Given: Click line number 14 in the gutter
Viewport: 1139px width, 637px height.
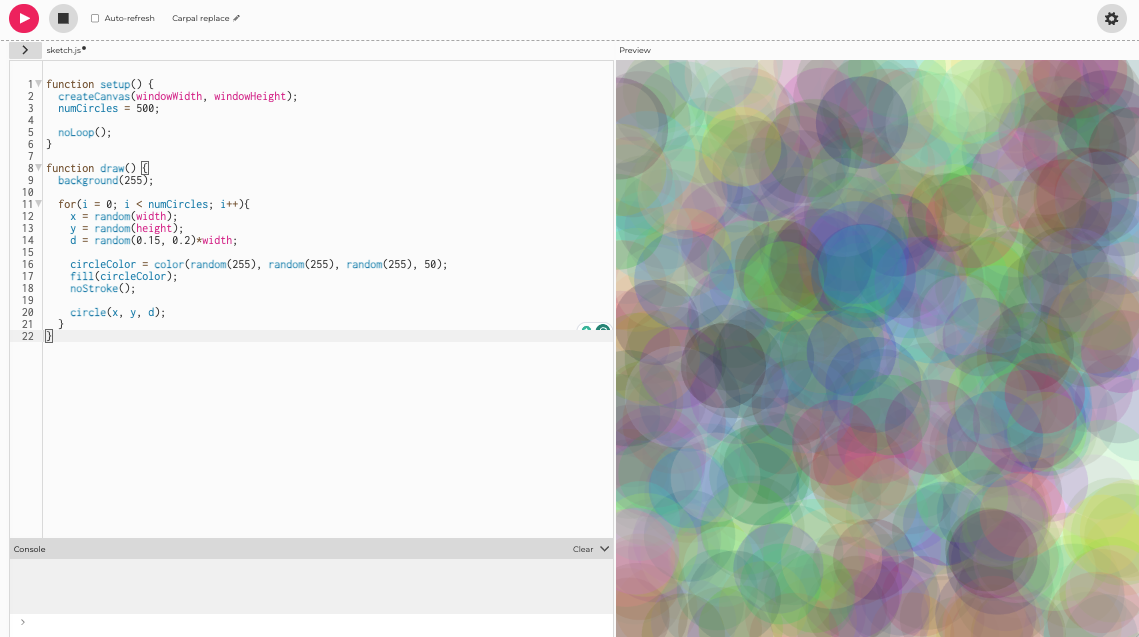Looking at the screenshot, I should [x=27, y=240].
